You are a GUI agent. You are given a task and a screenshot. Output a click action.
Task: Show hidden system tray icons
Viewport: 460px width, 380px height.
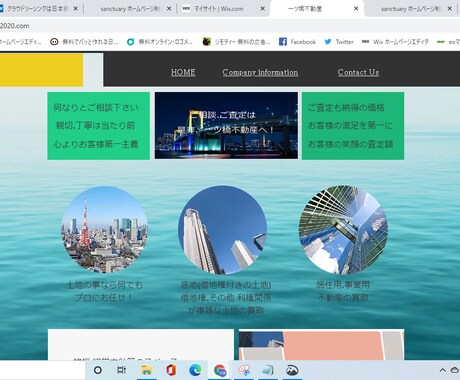[x=443, y=370]
